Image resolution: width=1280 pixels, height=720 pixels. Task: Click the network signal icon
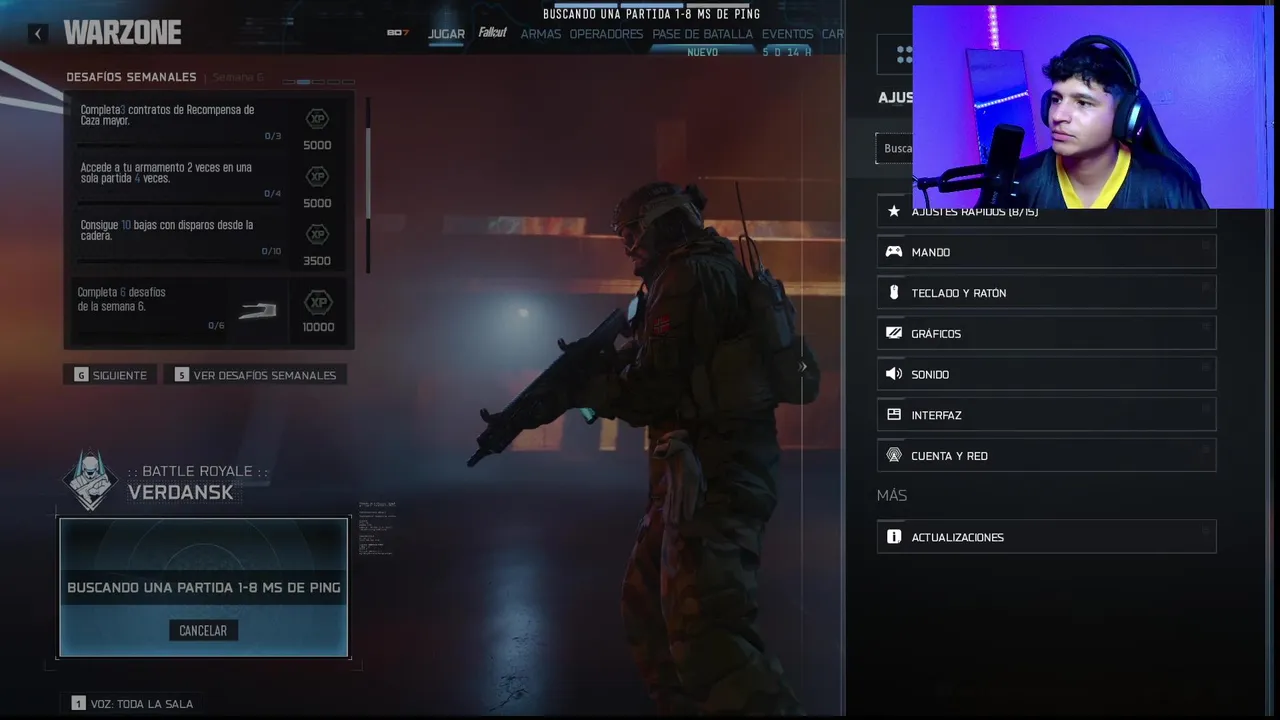(894, 455)
